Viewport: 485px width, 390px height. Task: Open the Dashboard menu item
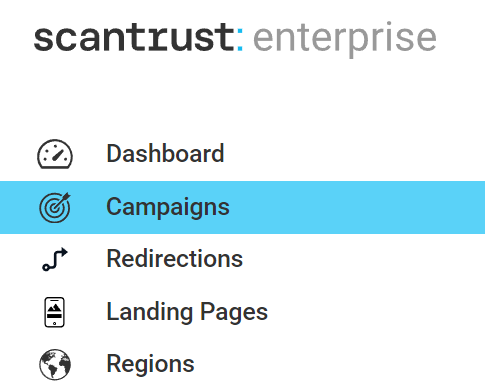(x=165, y=154)
